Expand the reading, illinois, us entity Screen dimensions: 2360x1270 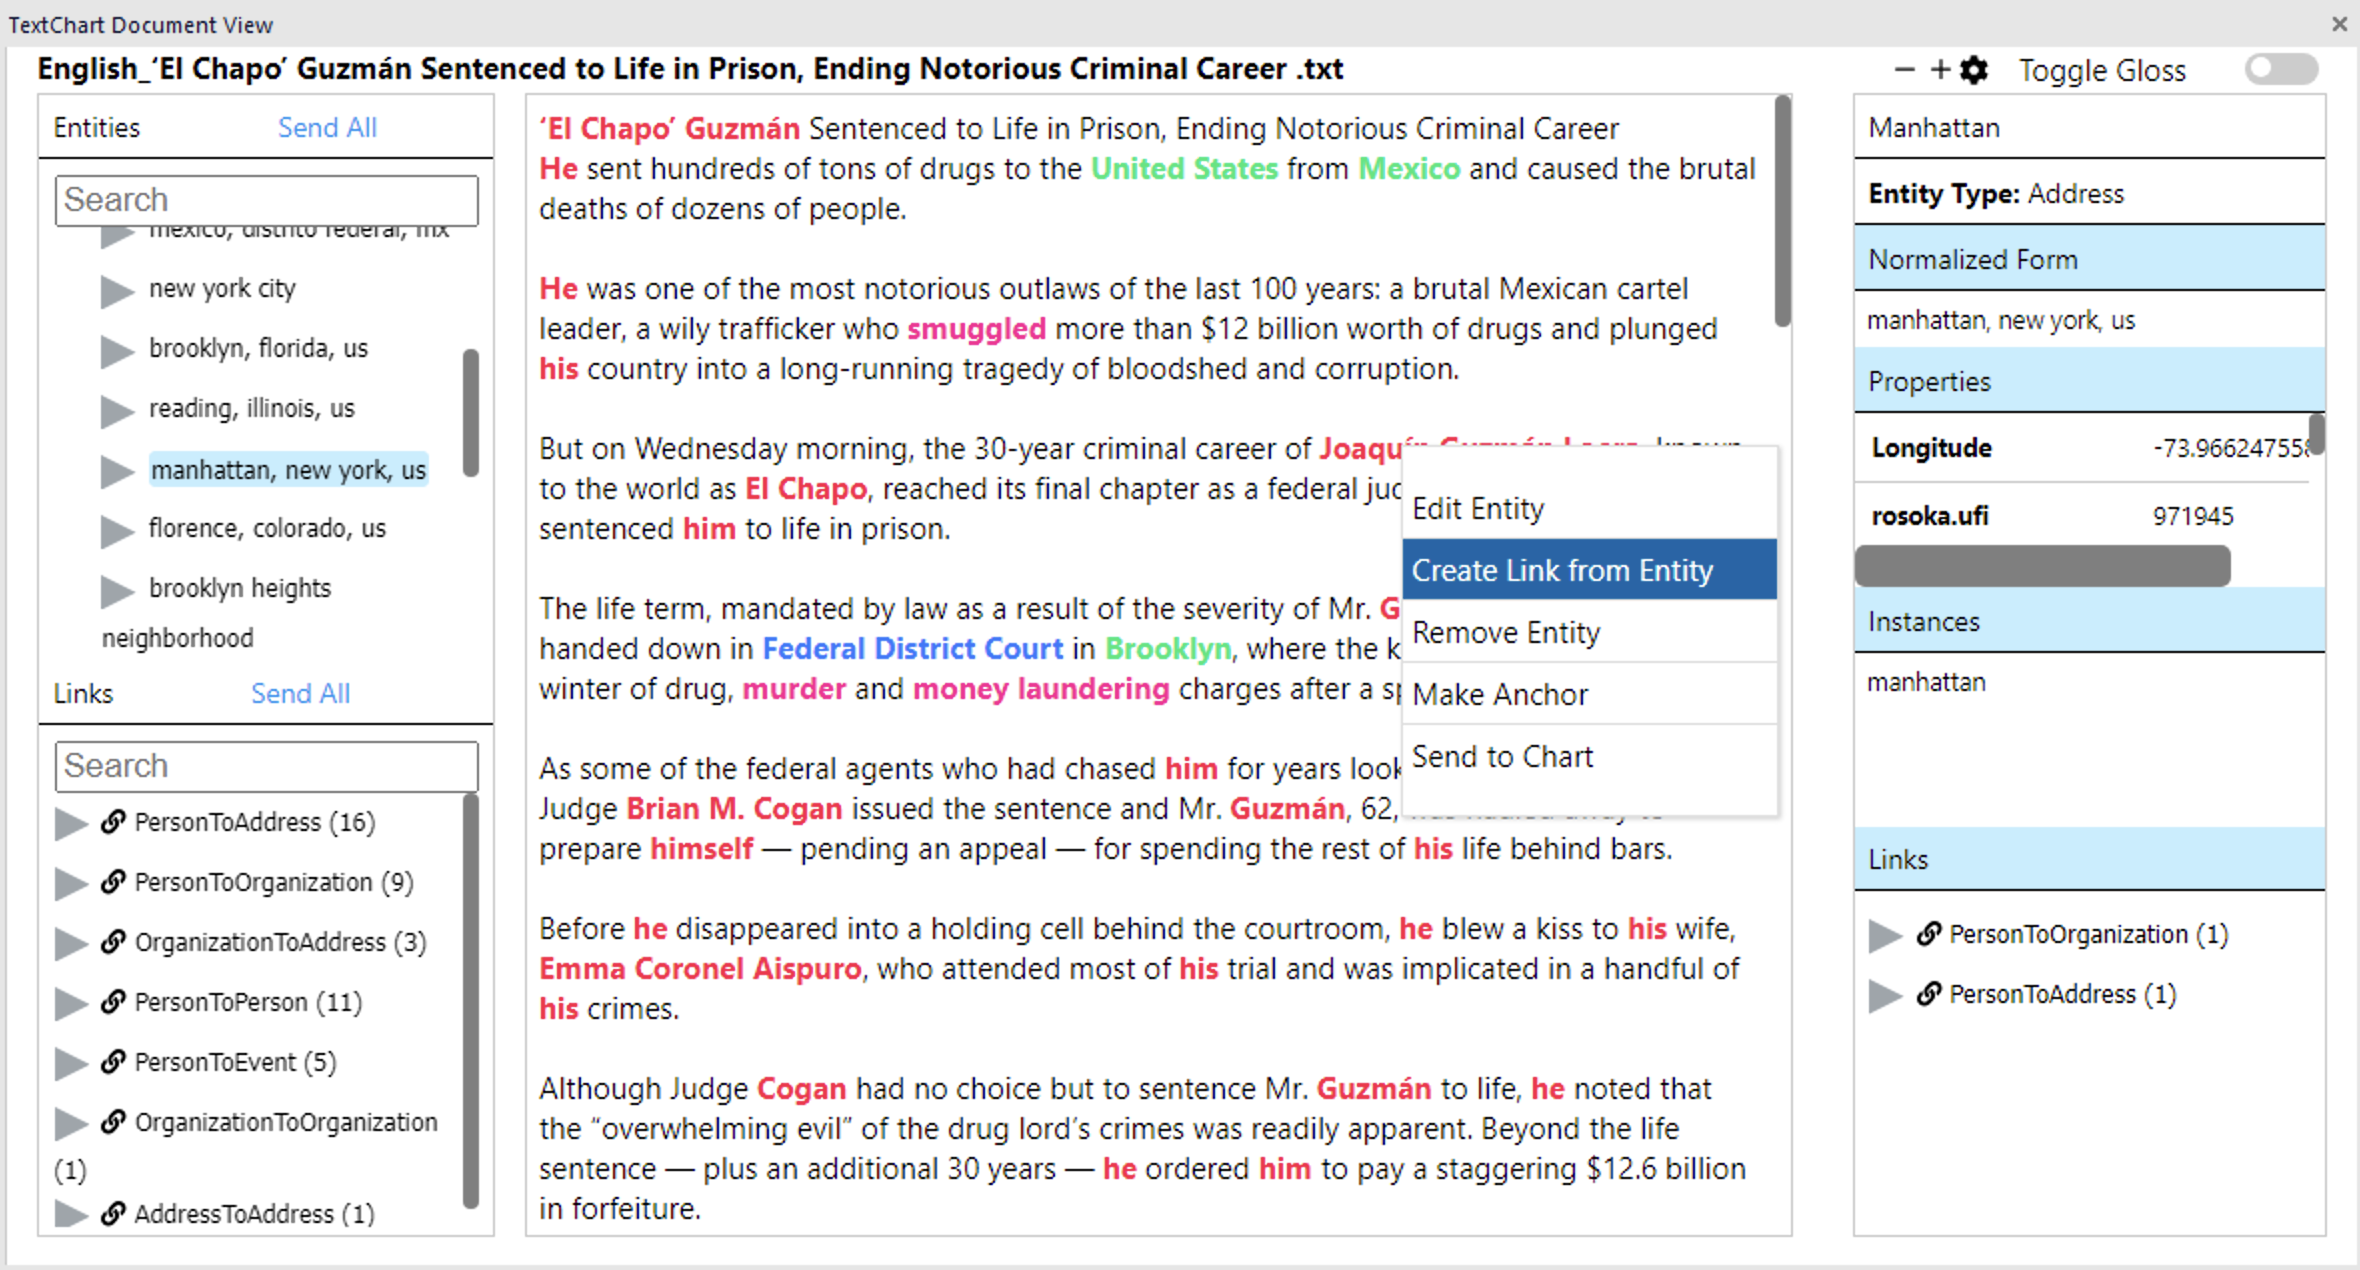pyautogui.click(x=117, y=411)
